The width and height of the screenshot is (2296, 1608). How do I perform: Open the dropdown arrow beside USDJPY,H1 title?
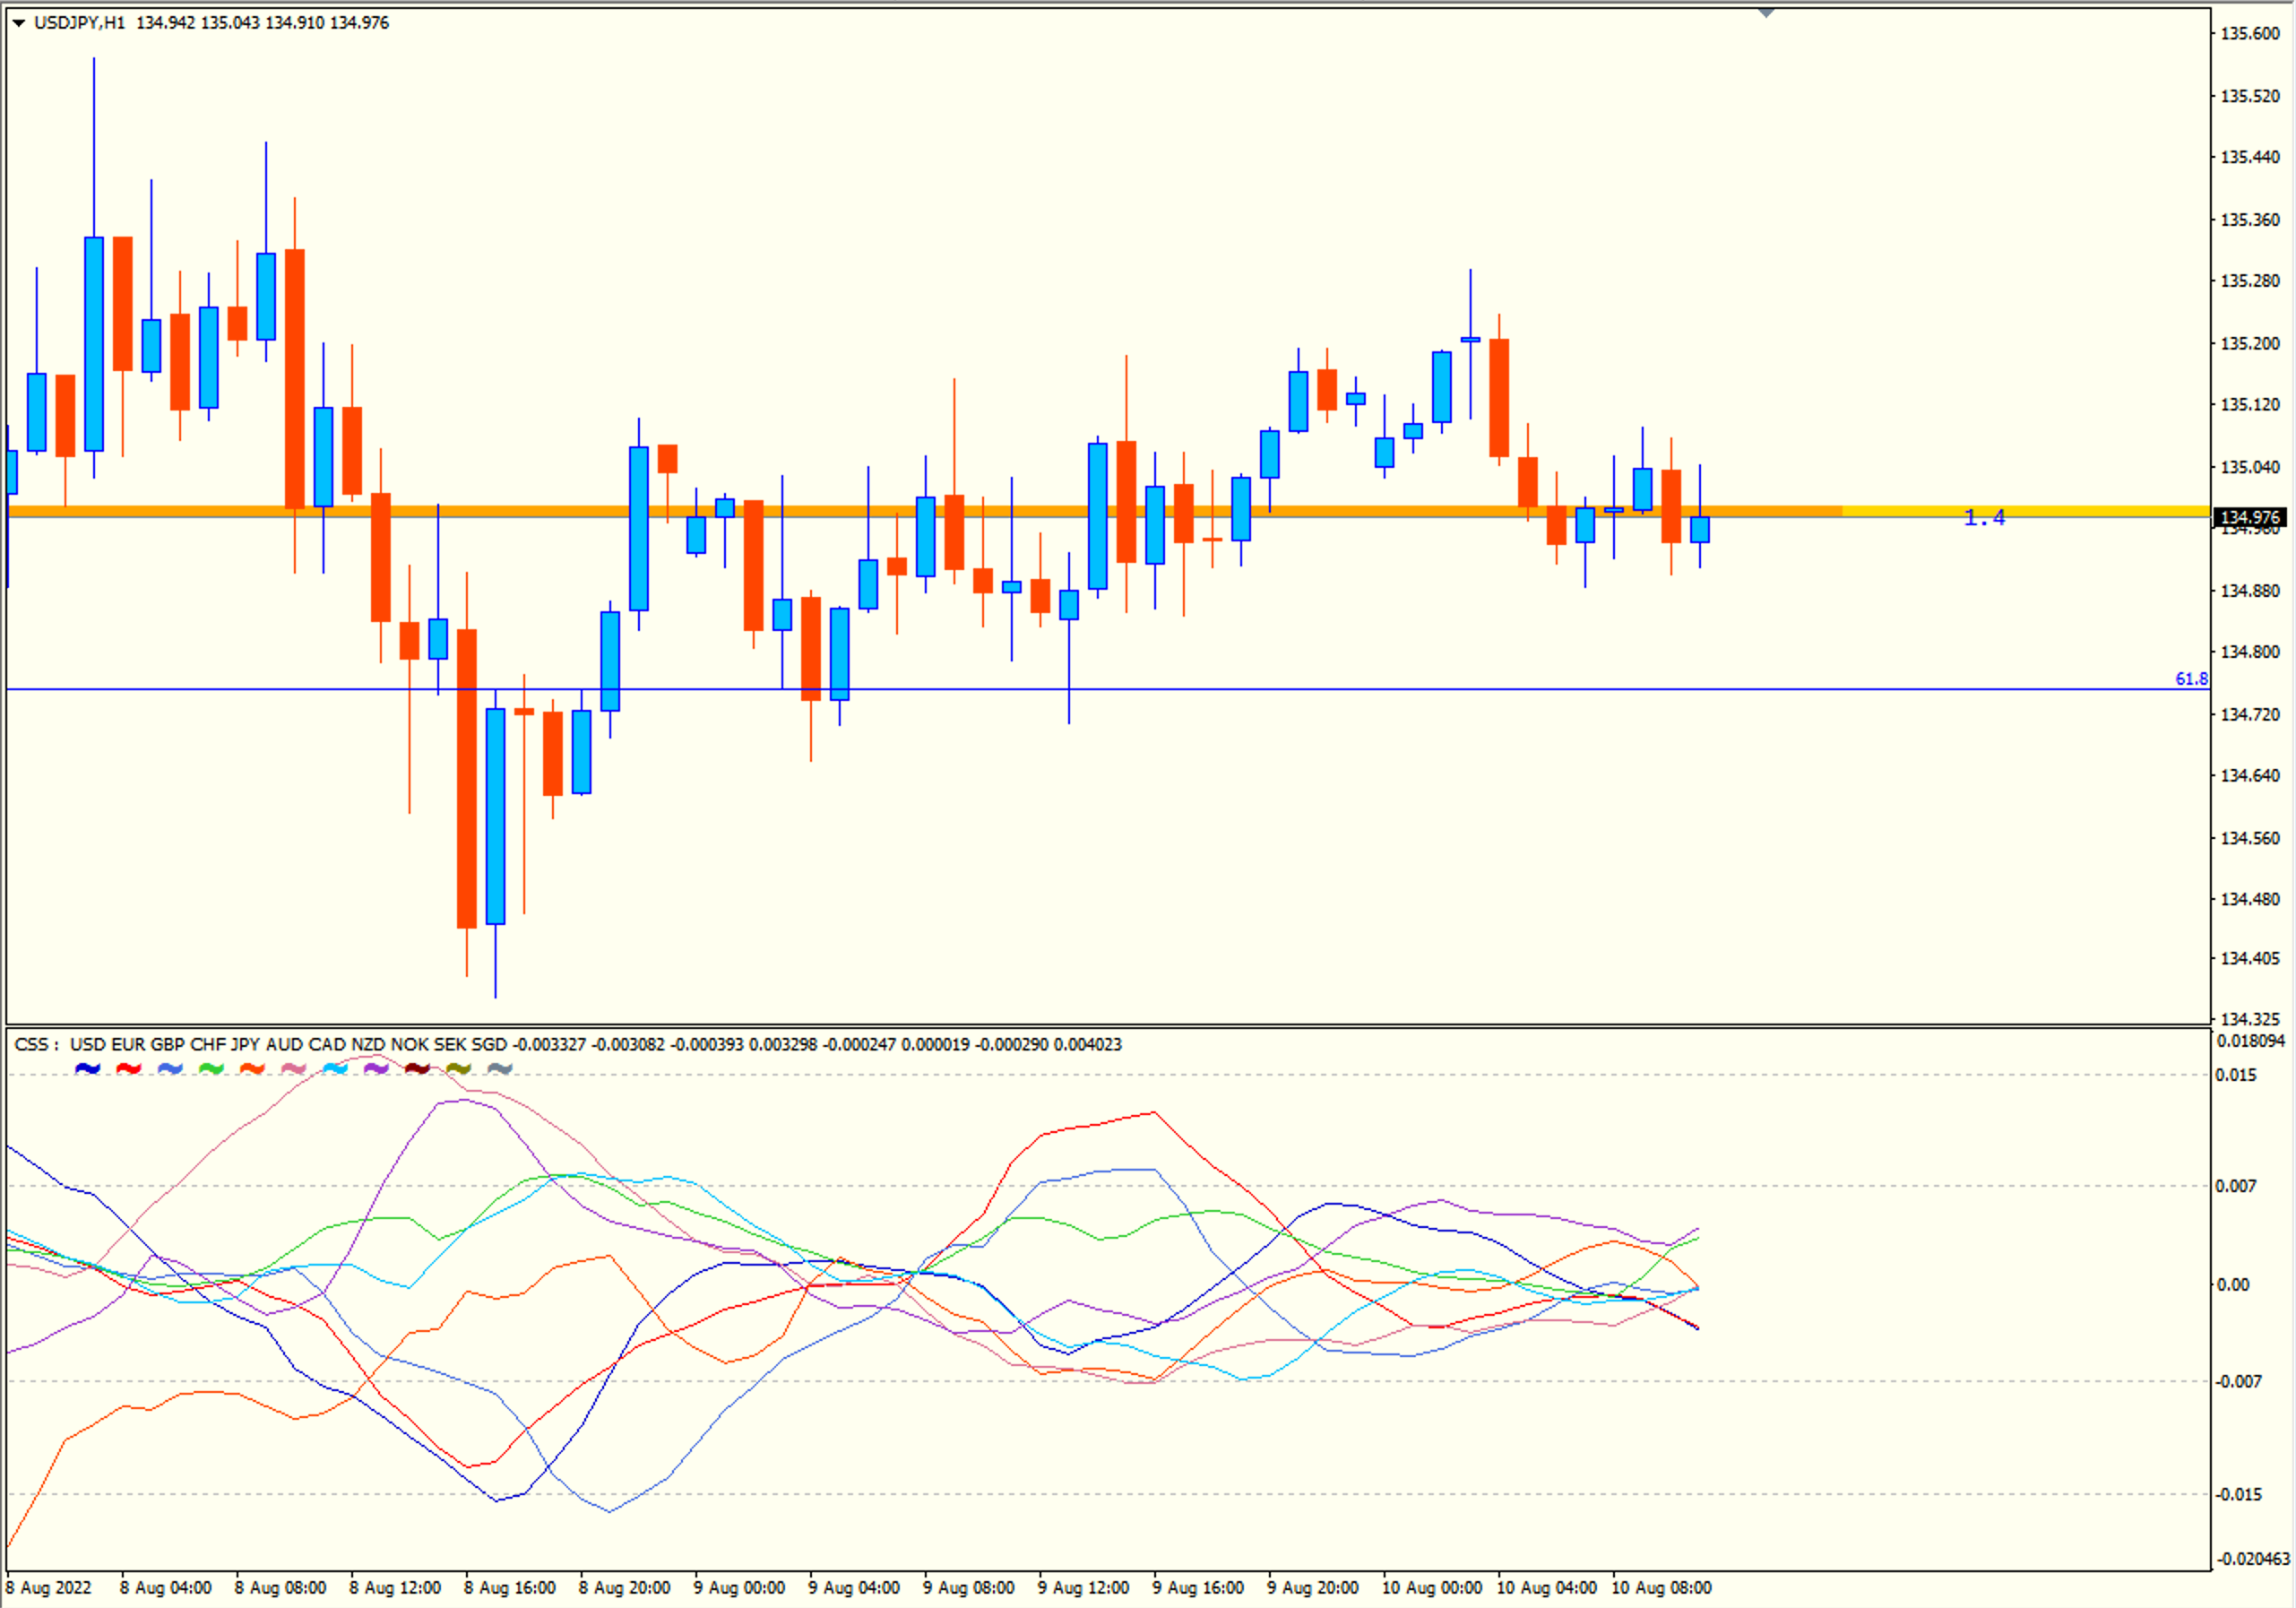click(x=18, y=23)
